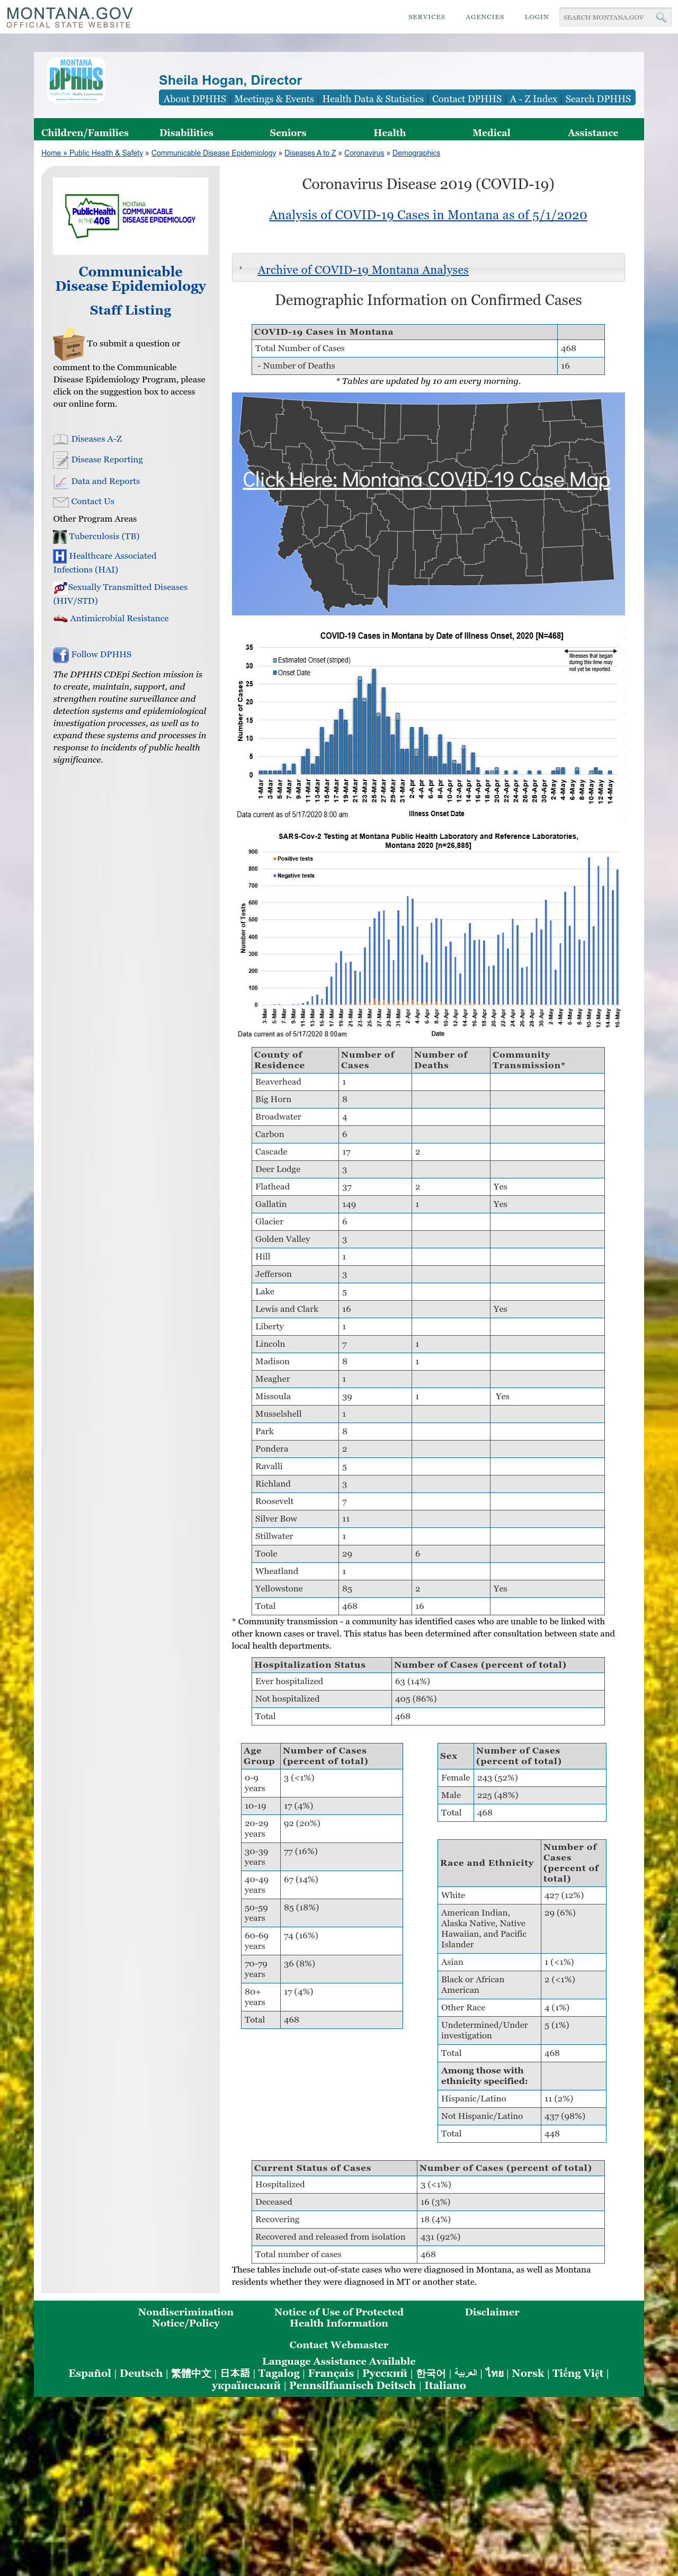The image size is (678, 2576).
Task: Expand the Archive of COVID-19 Montana Analyses
Action: pyautogui.click(x=362, y=270)
